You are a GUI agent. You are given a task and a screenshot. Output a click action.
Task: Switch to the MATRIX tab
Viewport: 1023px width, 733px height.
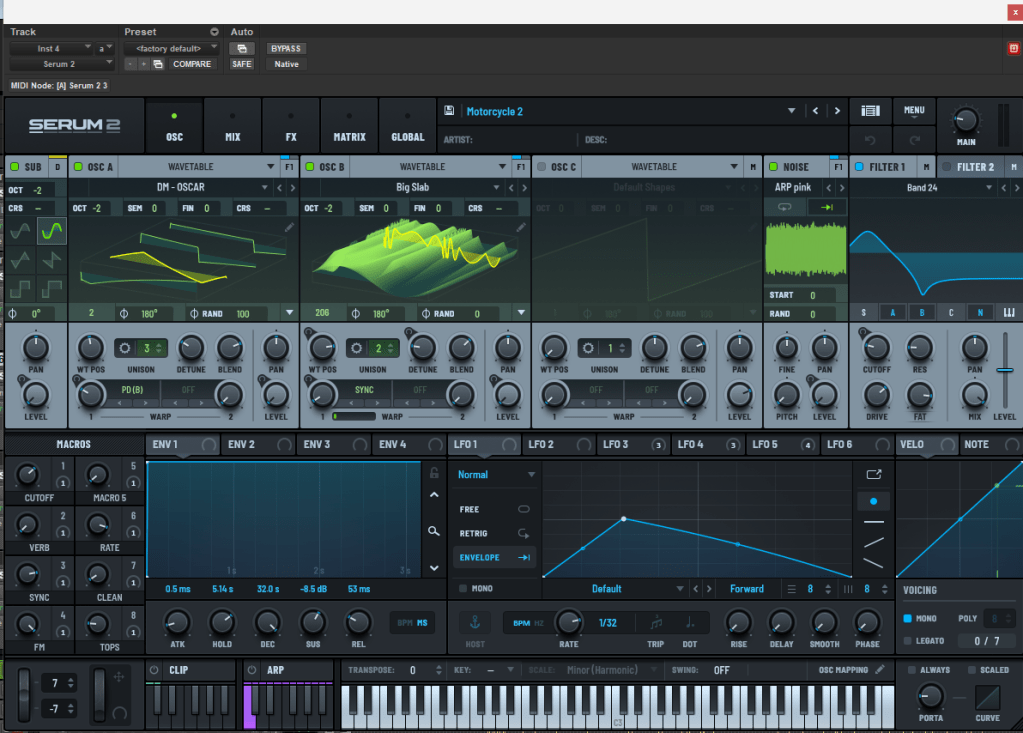(349, 127)
